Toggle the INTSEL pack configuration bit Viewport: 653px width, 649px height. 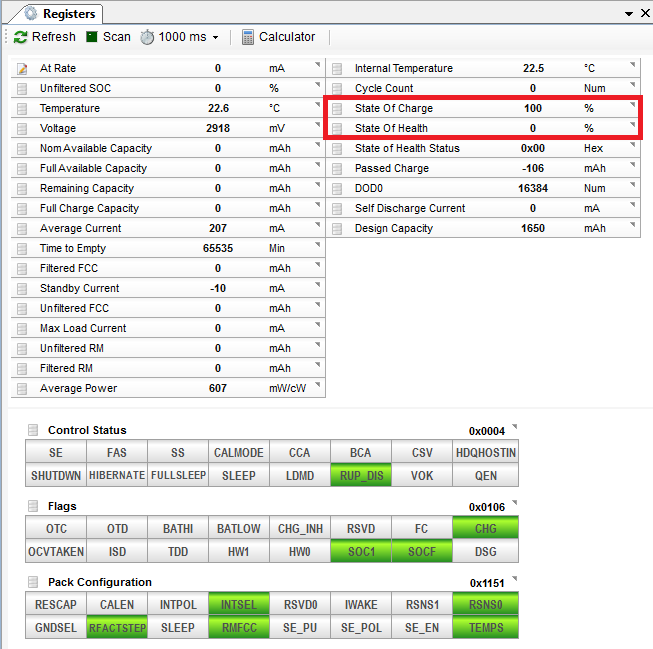[239, 604]
